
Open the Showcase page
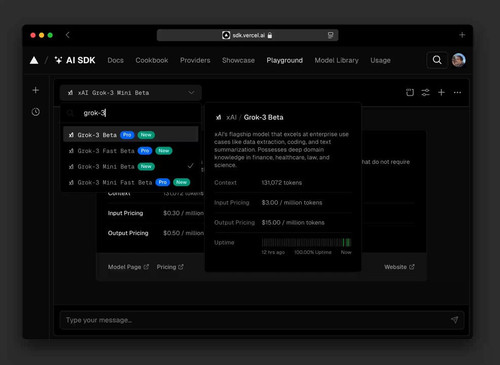(x=238, y=60)
